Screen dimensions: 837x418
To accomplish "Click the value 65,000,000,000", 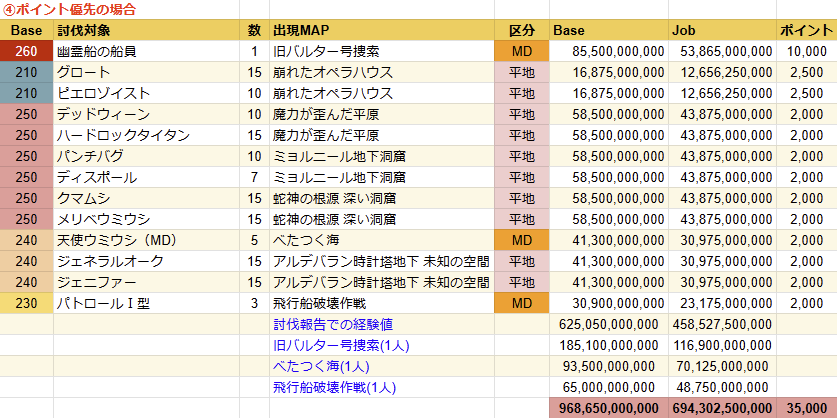I will [609, 387].
